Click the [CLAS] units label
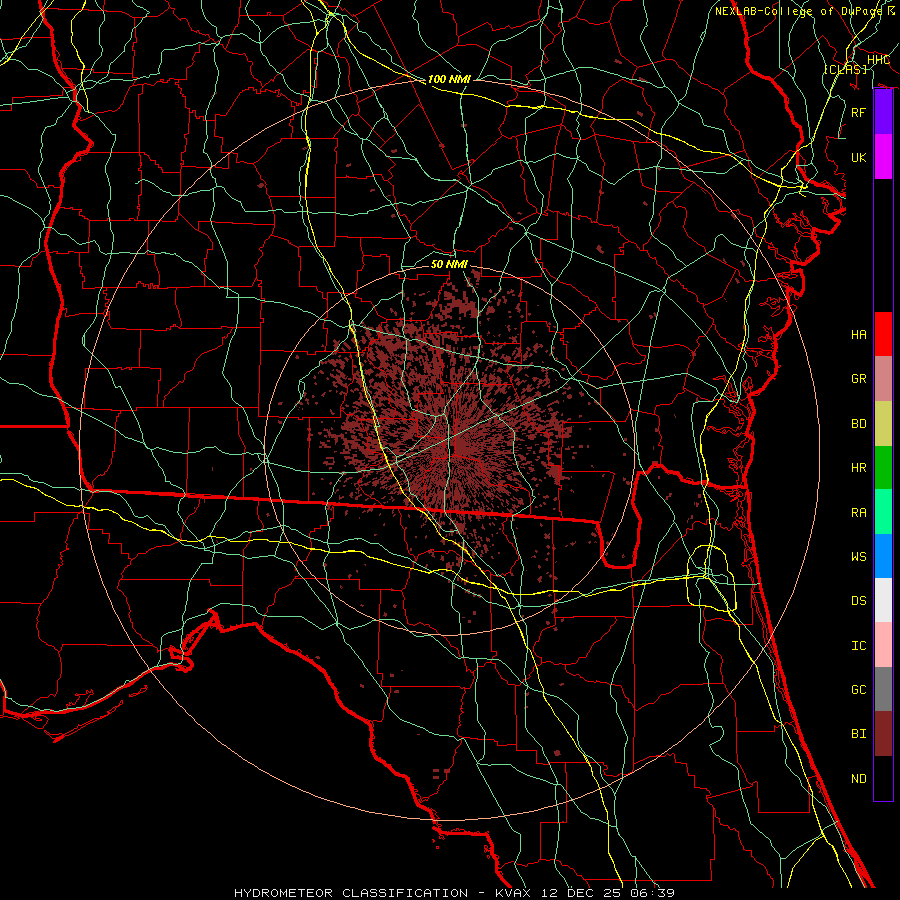This screenshot has height=900, width=900. (845, 69)
